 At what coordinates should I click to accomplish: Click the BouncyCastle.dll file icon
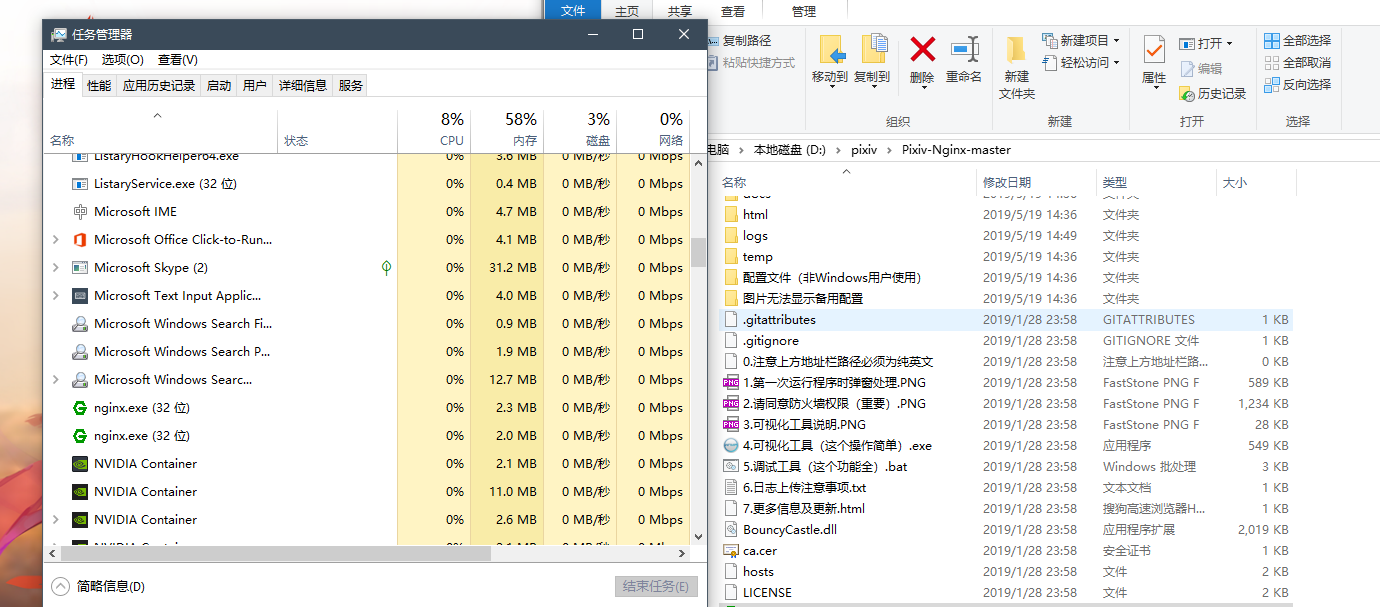[x=730, y=530]
